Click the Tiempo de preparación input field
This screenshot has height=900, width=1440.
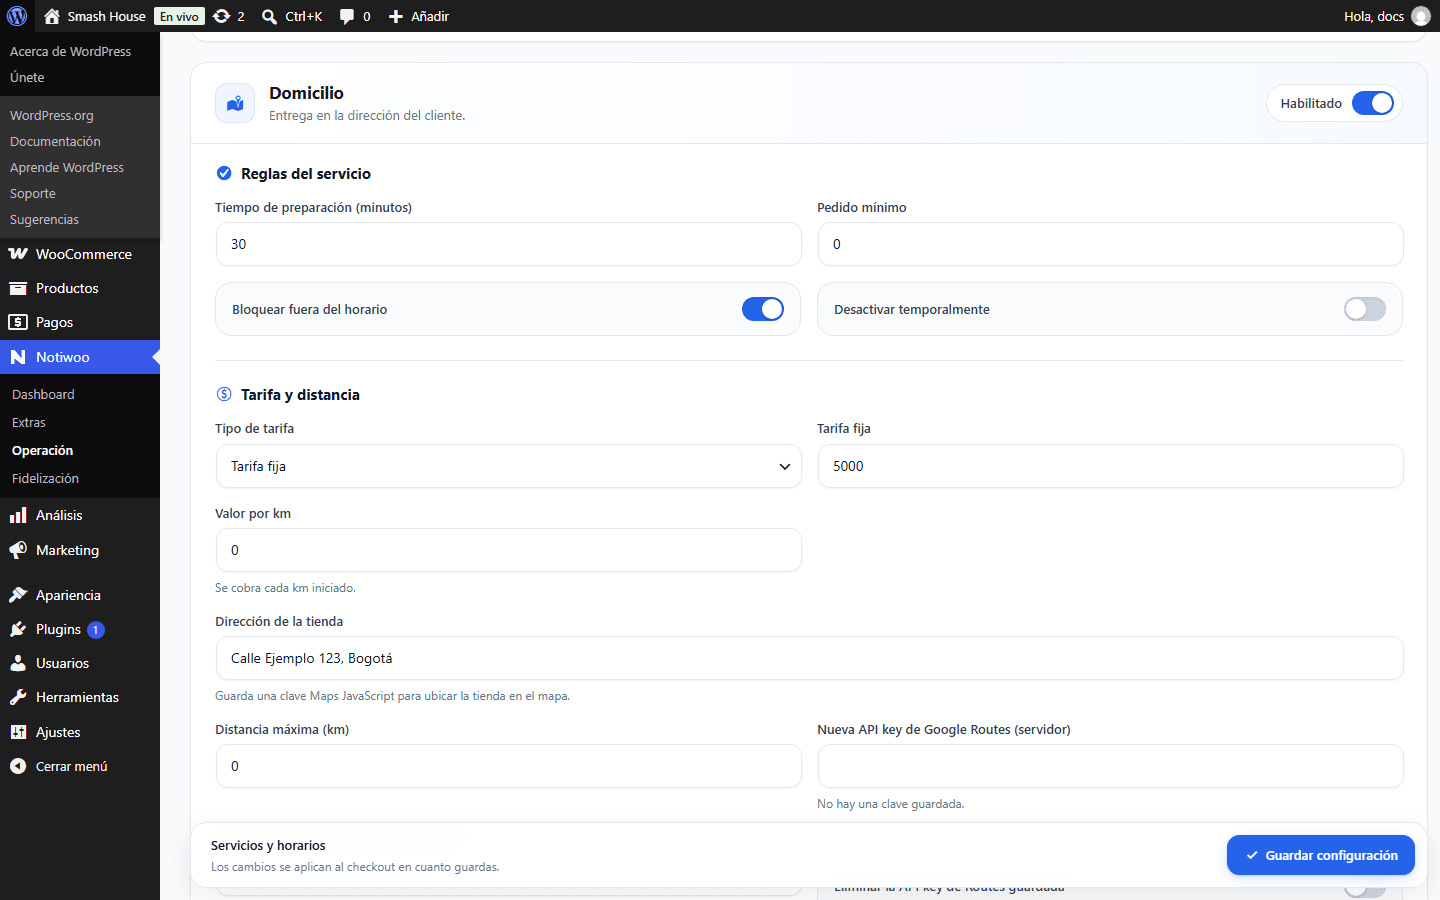pyautogui.click(x=508, y=244)
